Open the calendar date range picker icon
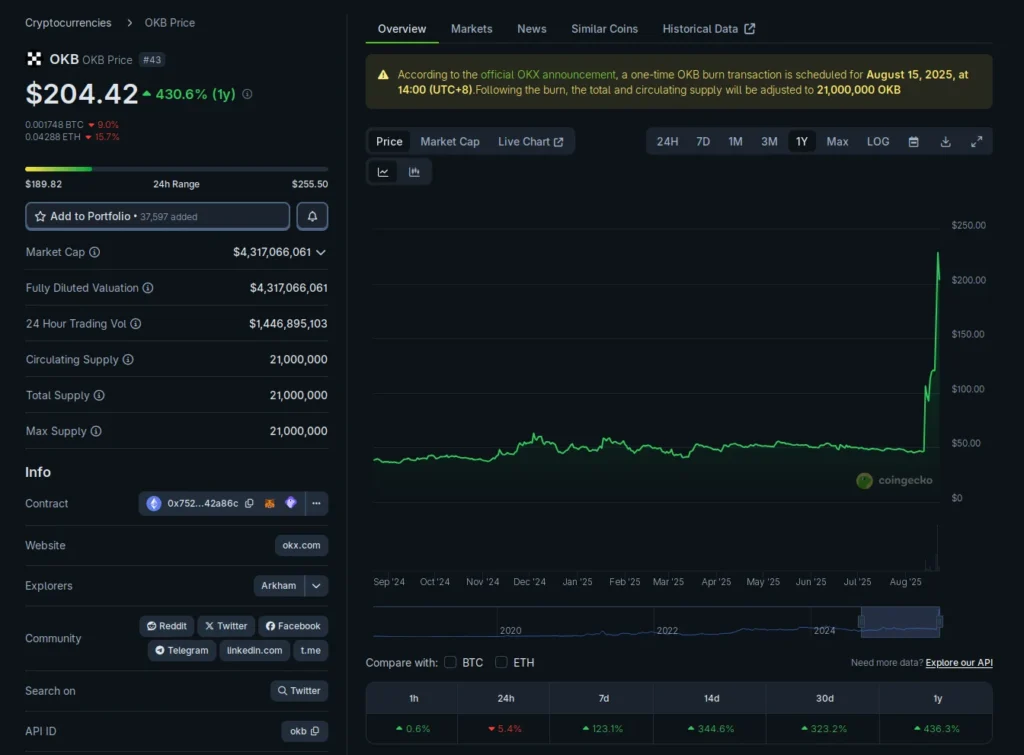1024x755 pixels. pyautogui.click(x=914, y=142)
